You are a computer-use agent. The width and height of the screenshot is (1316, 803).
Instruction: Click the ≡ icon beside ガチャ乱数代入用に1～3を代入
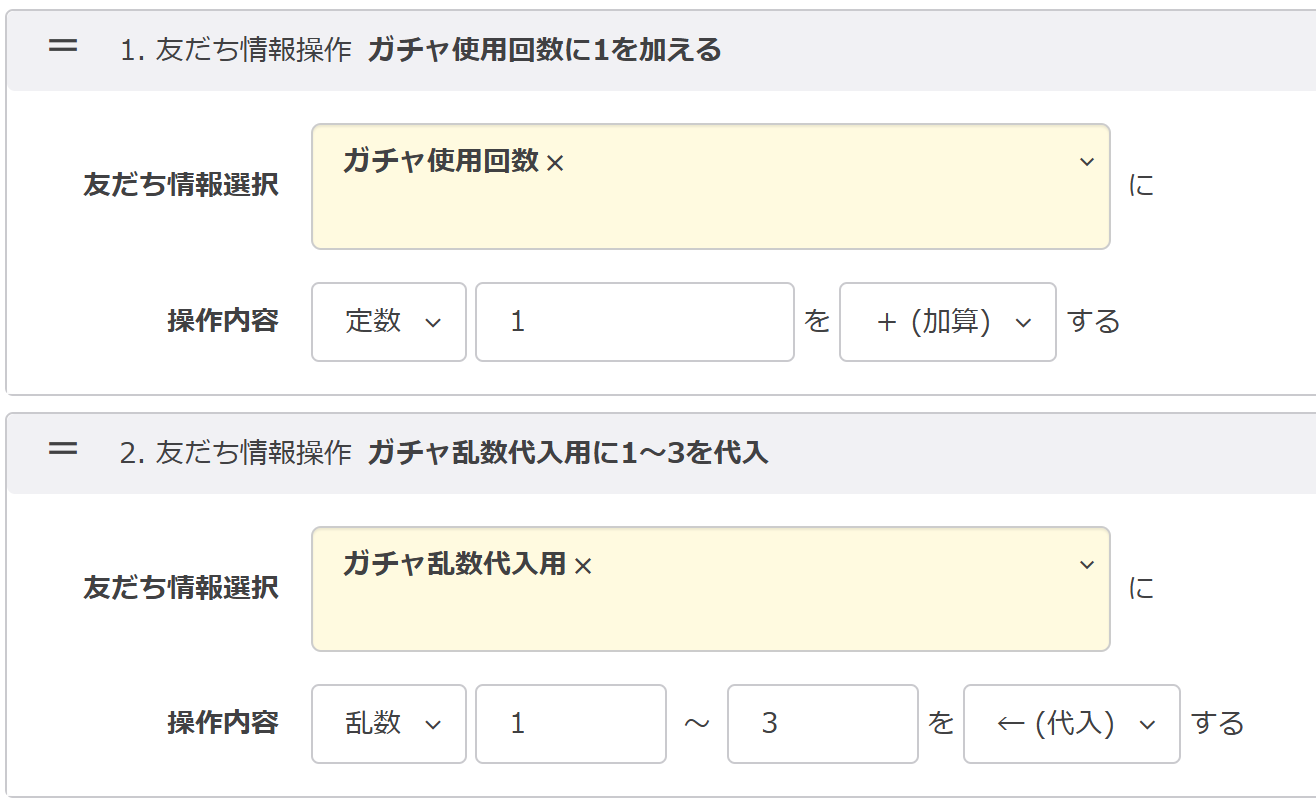[x=63, y=450]
